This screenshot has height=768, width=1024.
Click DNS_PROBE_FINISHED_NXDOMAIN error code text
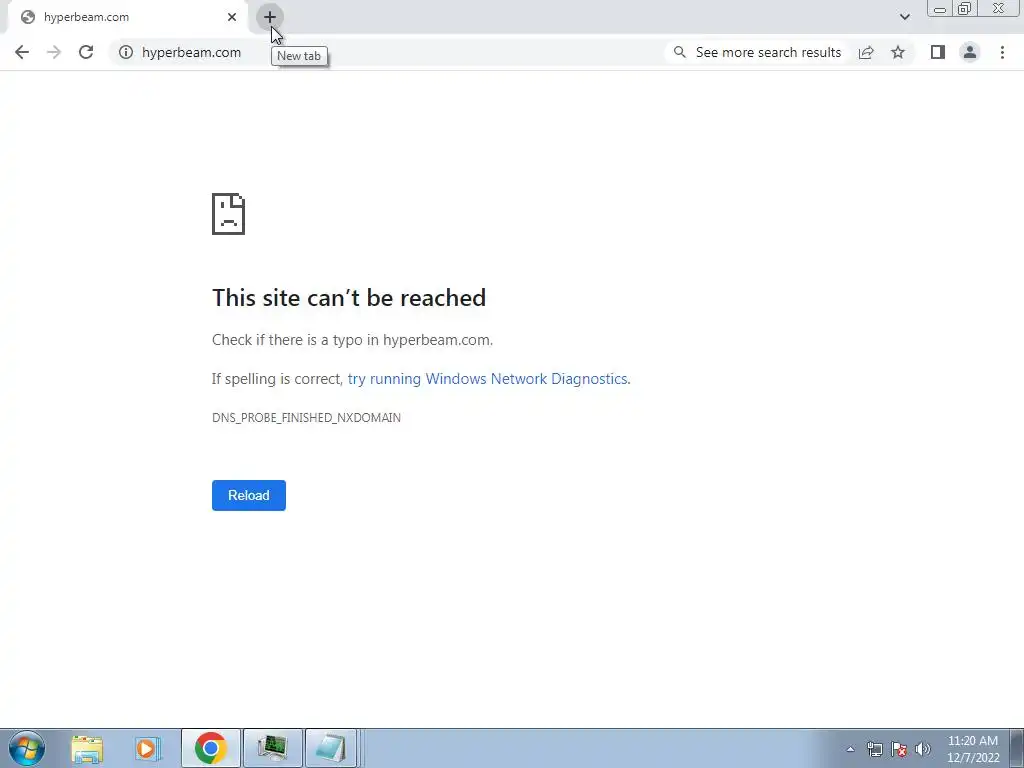point(306,418)
